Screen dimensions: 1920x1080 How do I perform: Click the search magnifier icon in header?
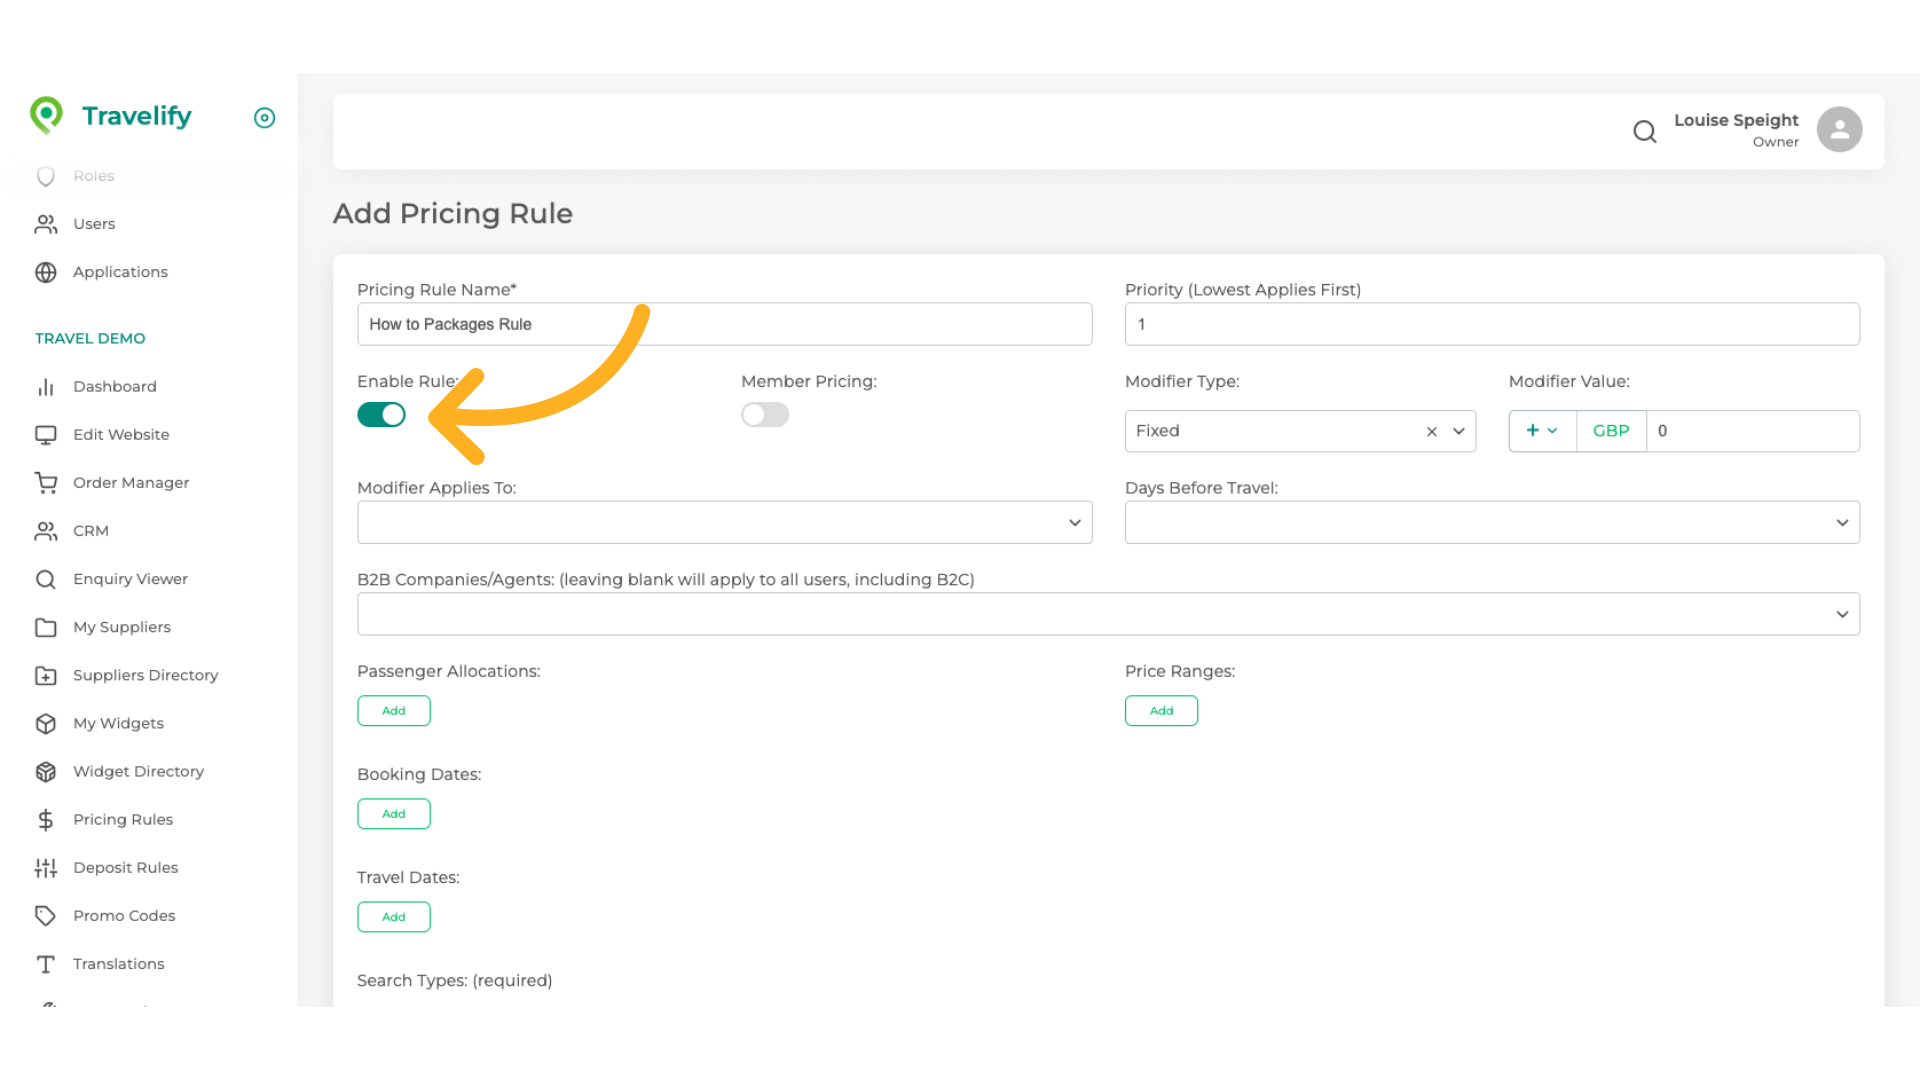1644,131
